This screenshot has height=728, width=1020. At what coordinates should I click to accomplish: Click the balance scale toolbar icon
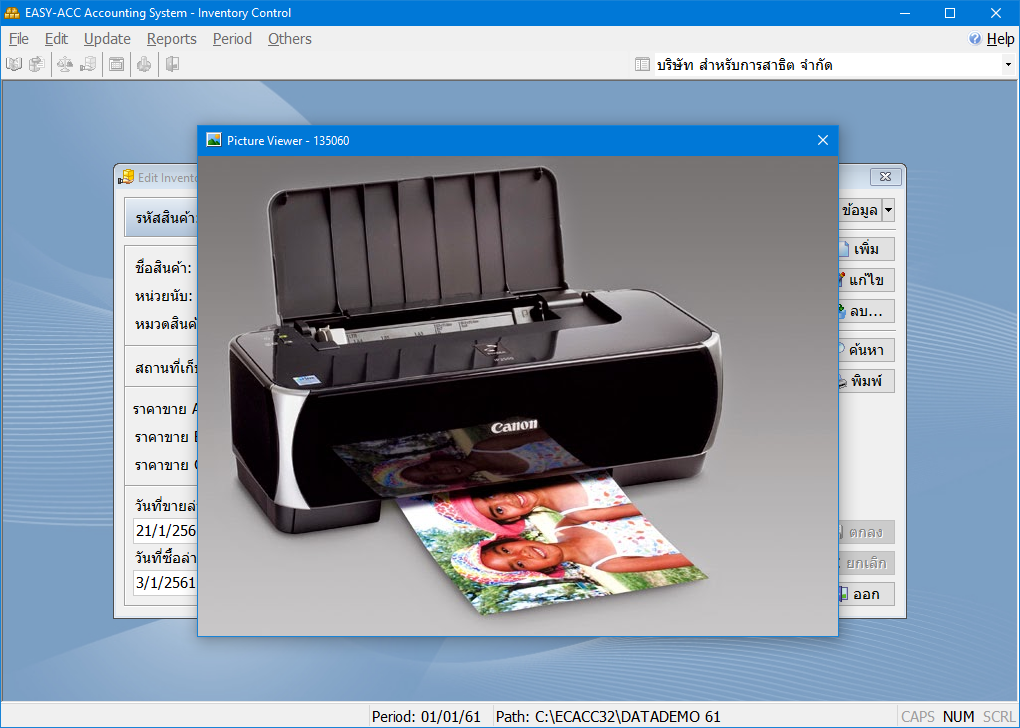pos(65,65)
